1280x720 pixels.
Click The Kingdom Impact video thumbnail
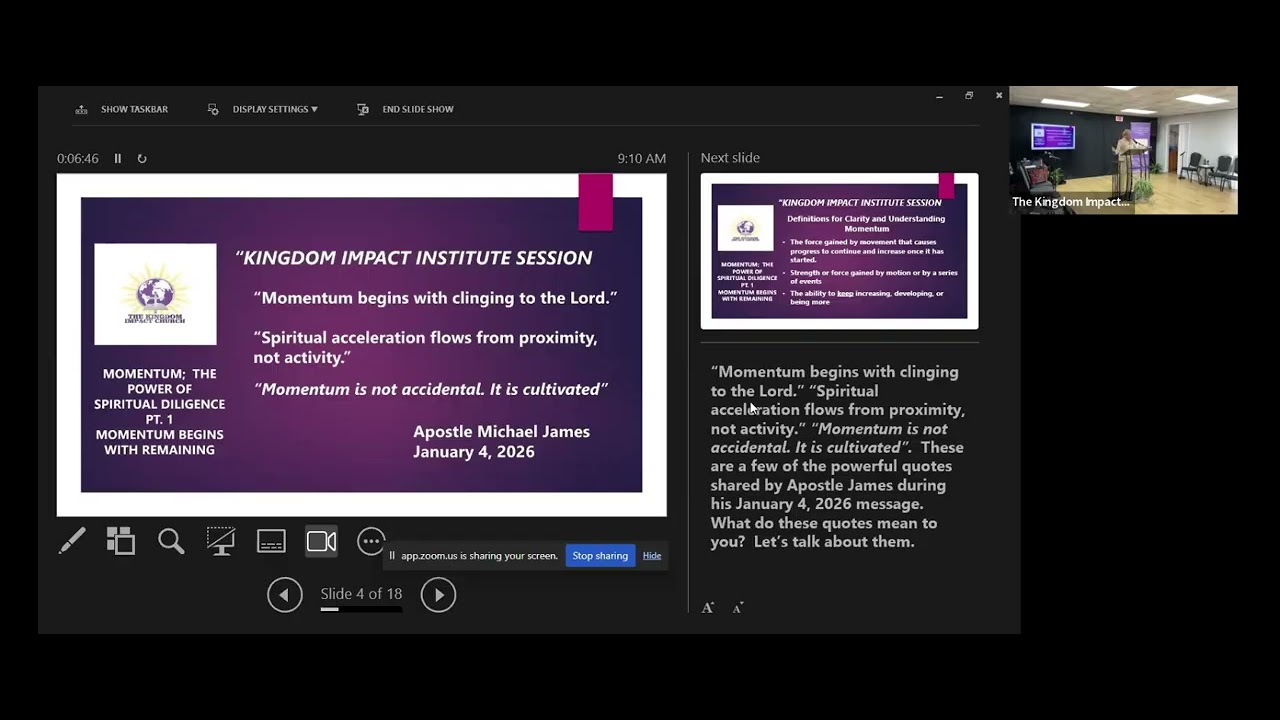[x=1123, y=150]
